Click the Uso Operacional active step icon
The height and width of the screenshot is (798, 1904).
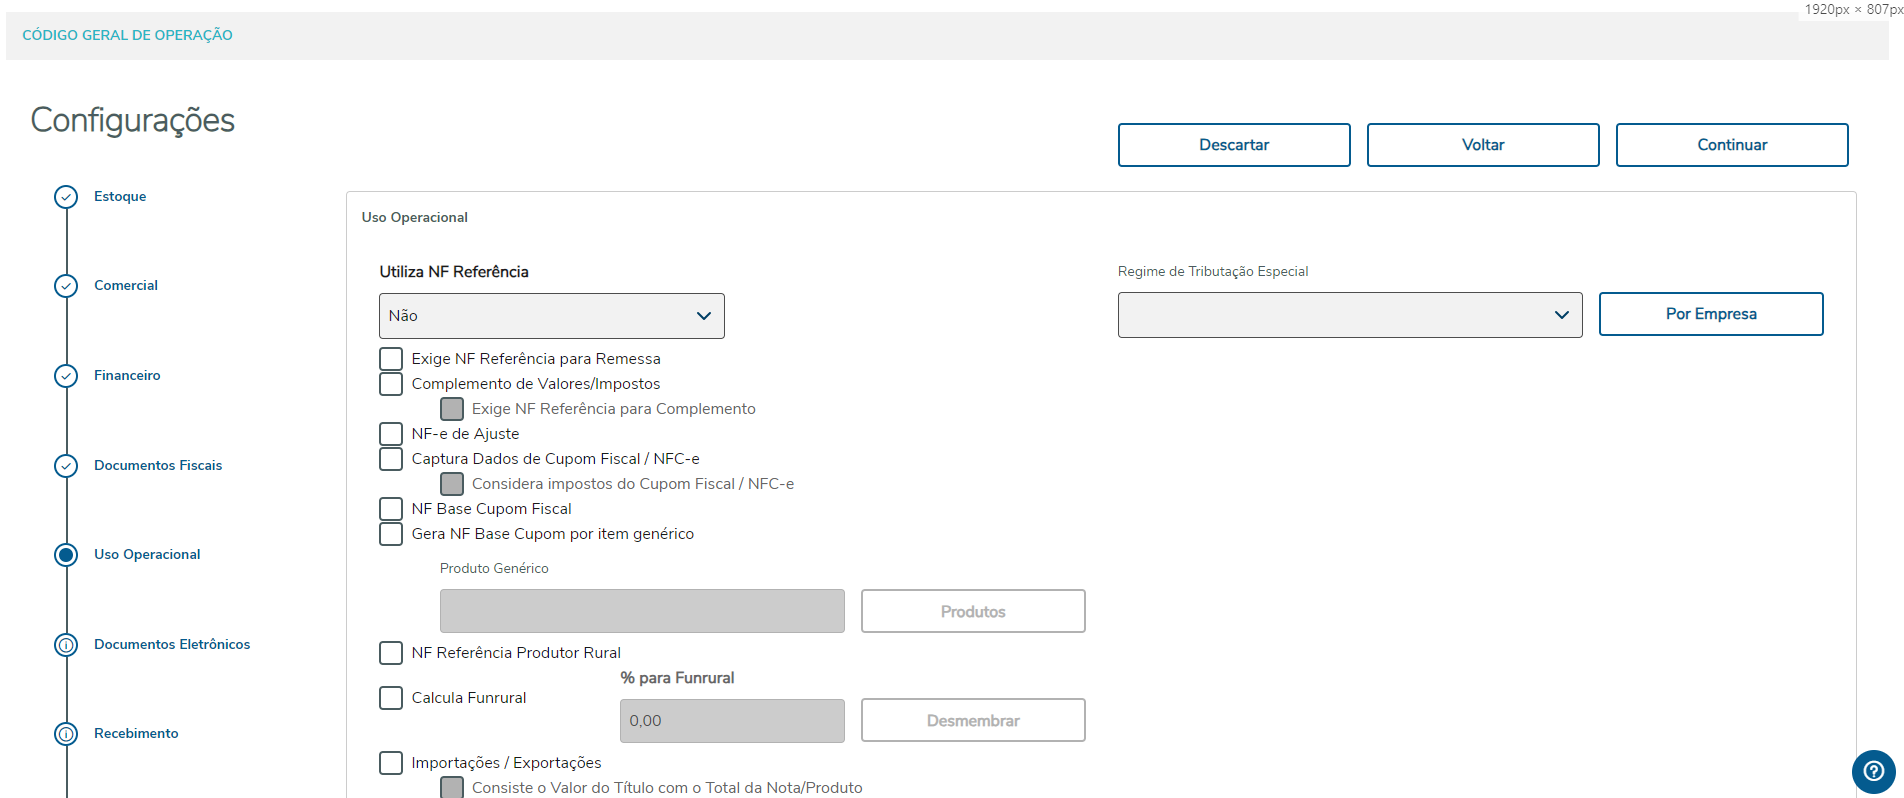click(66, 555)
